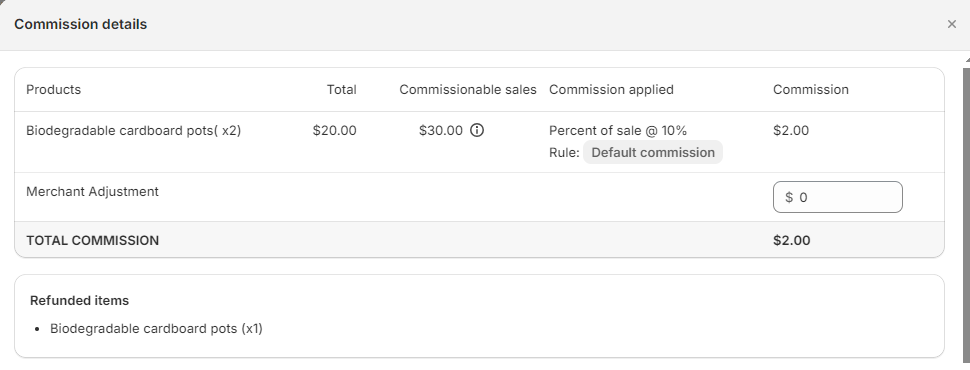The height and width of the screenshot is (370, 970).
Task: Click the Commissionable sales column header
Action: (x=468, y=90)
